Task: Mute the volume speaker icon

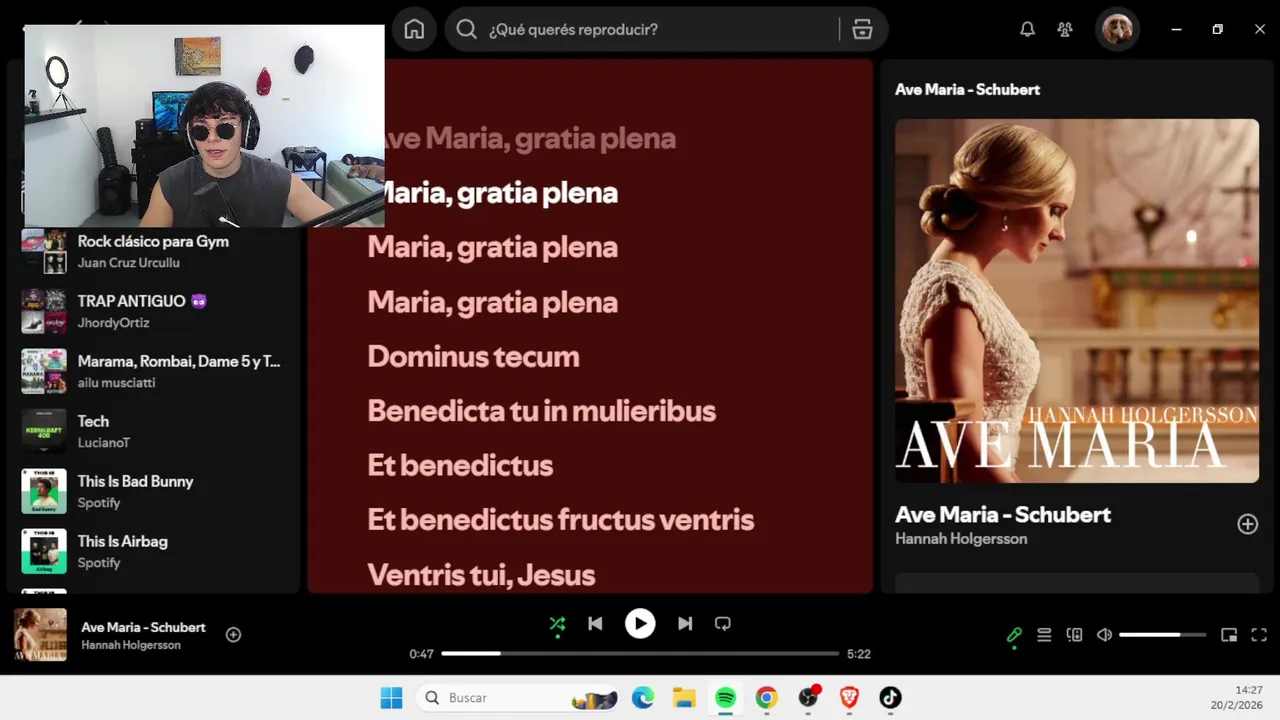Action: 1104,635
